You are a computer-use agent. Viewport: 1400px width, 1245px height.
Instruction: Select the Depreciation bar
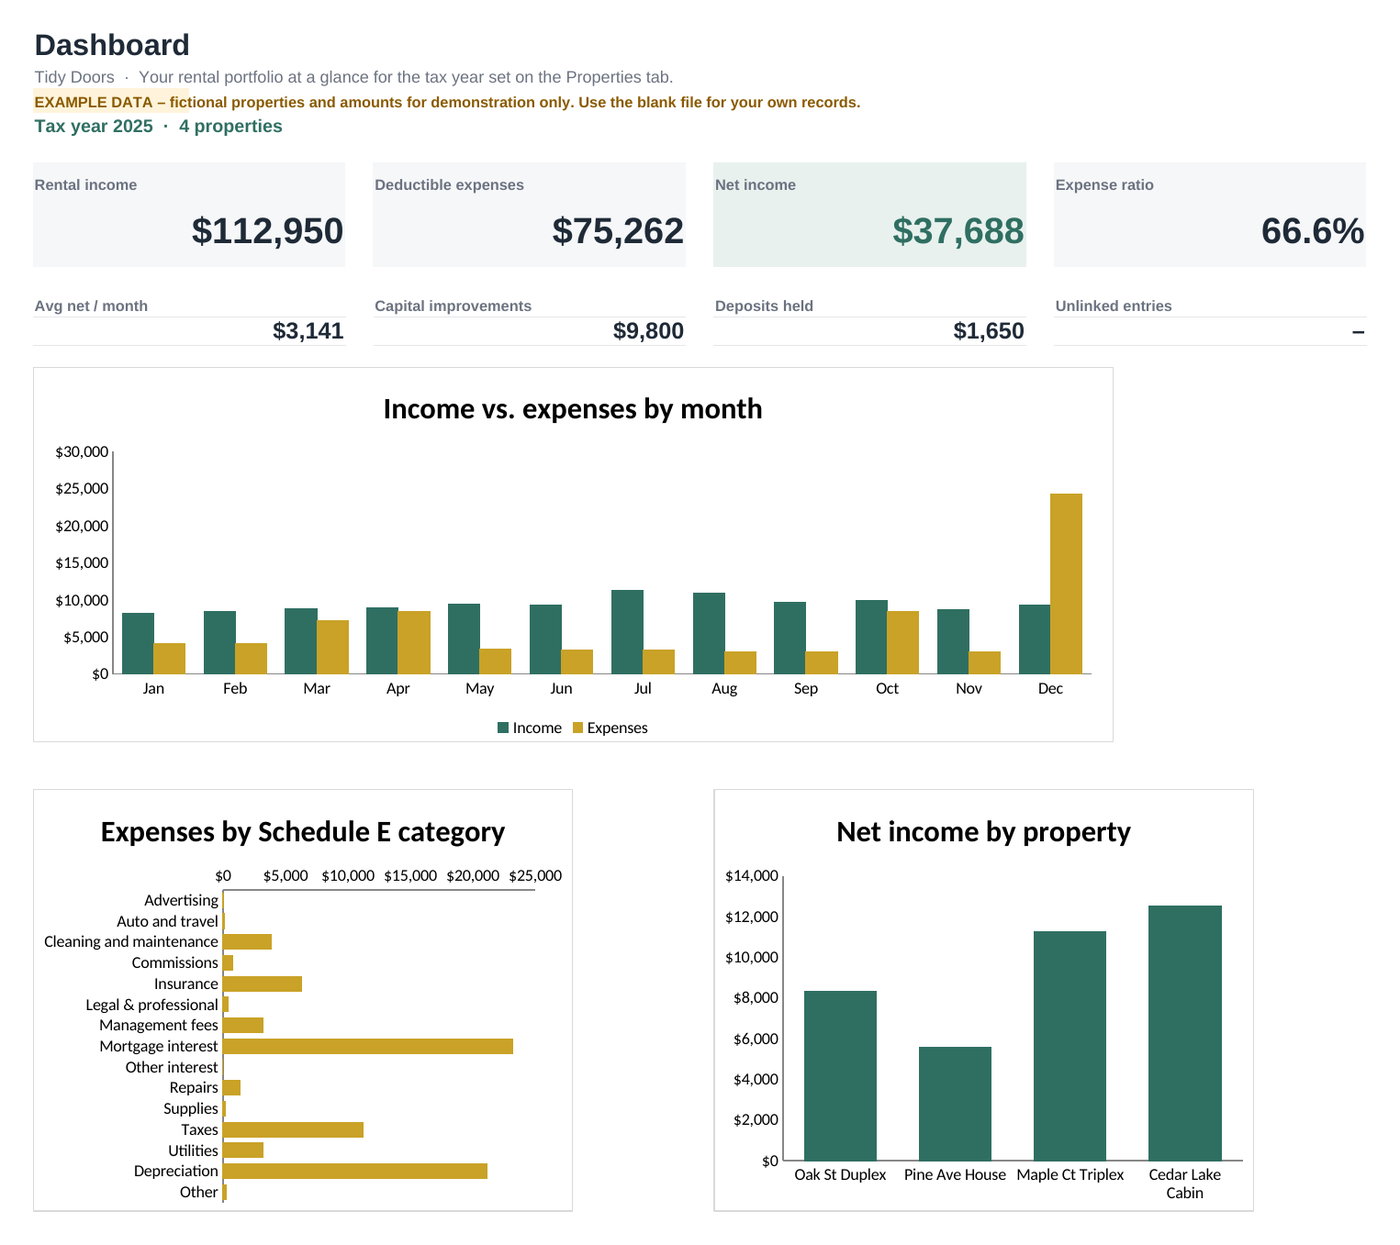pyautogui.click(x=355, y=1171)
